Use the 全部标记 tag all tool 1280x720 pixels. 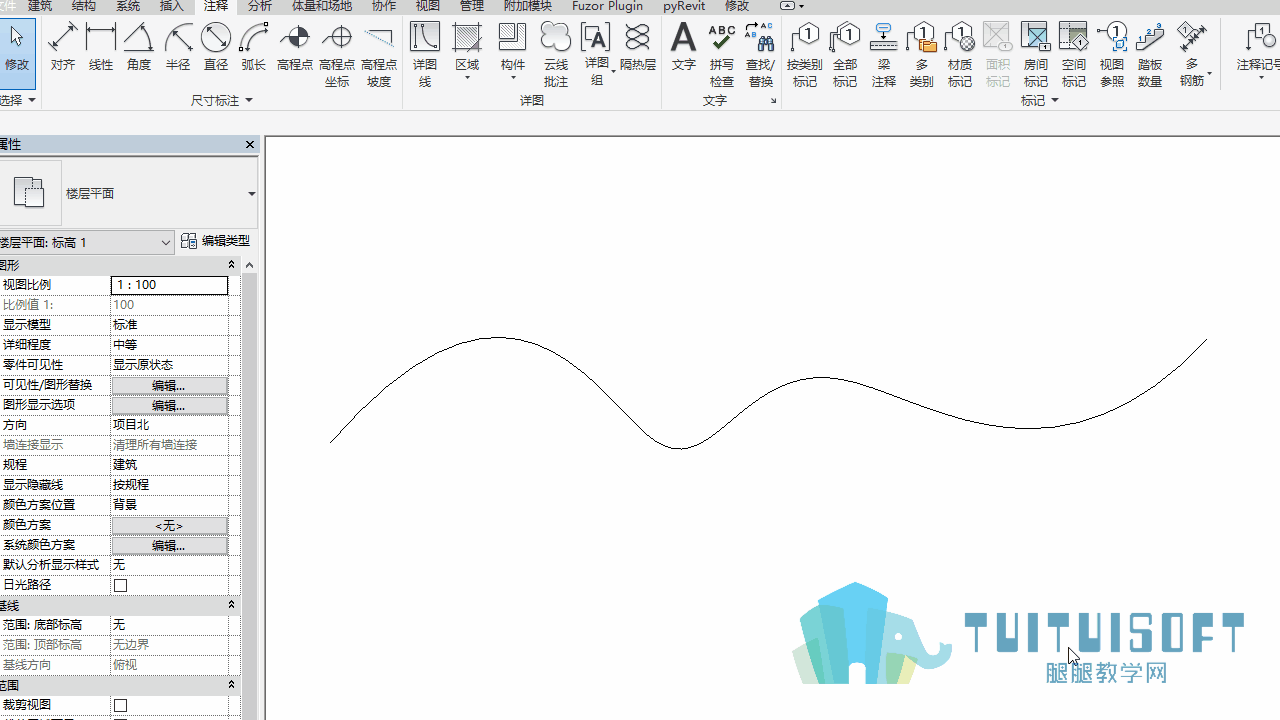pyautogui.click(x=845, y=55)
